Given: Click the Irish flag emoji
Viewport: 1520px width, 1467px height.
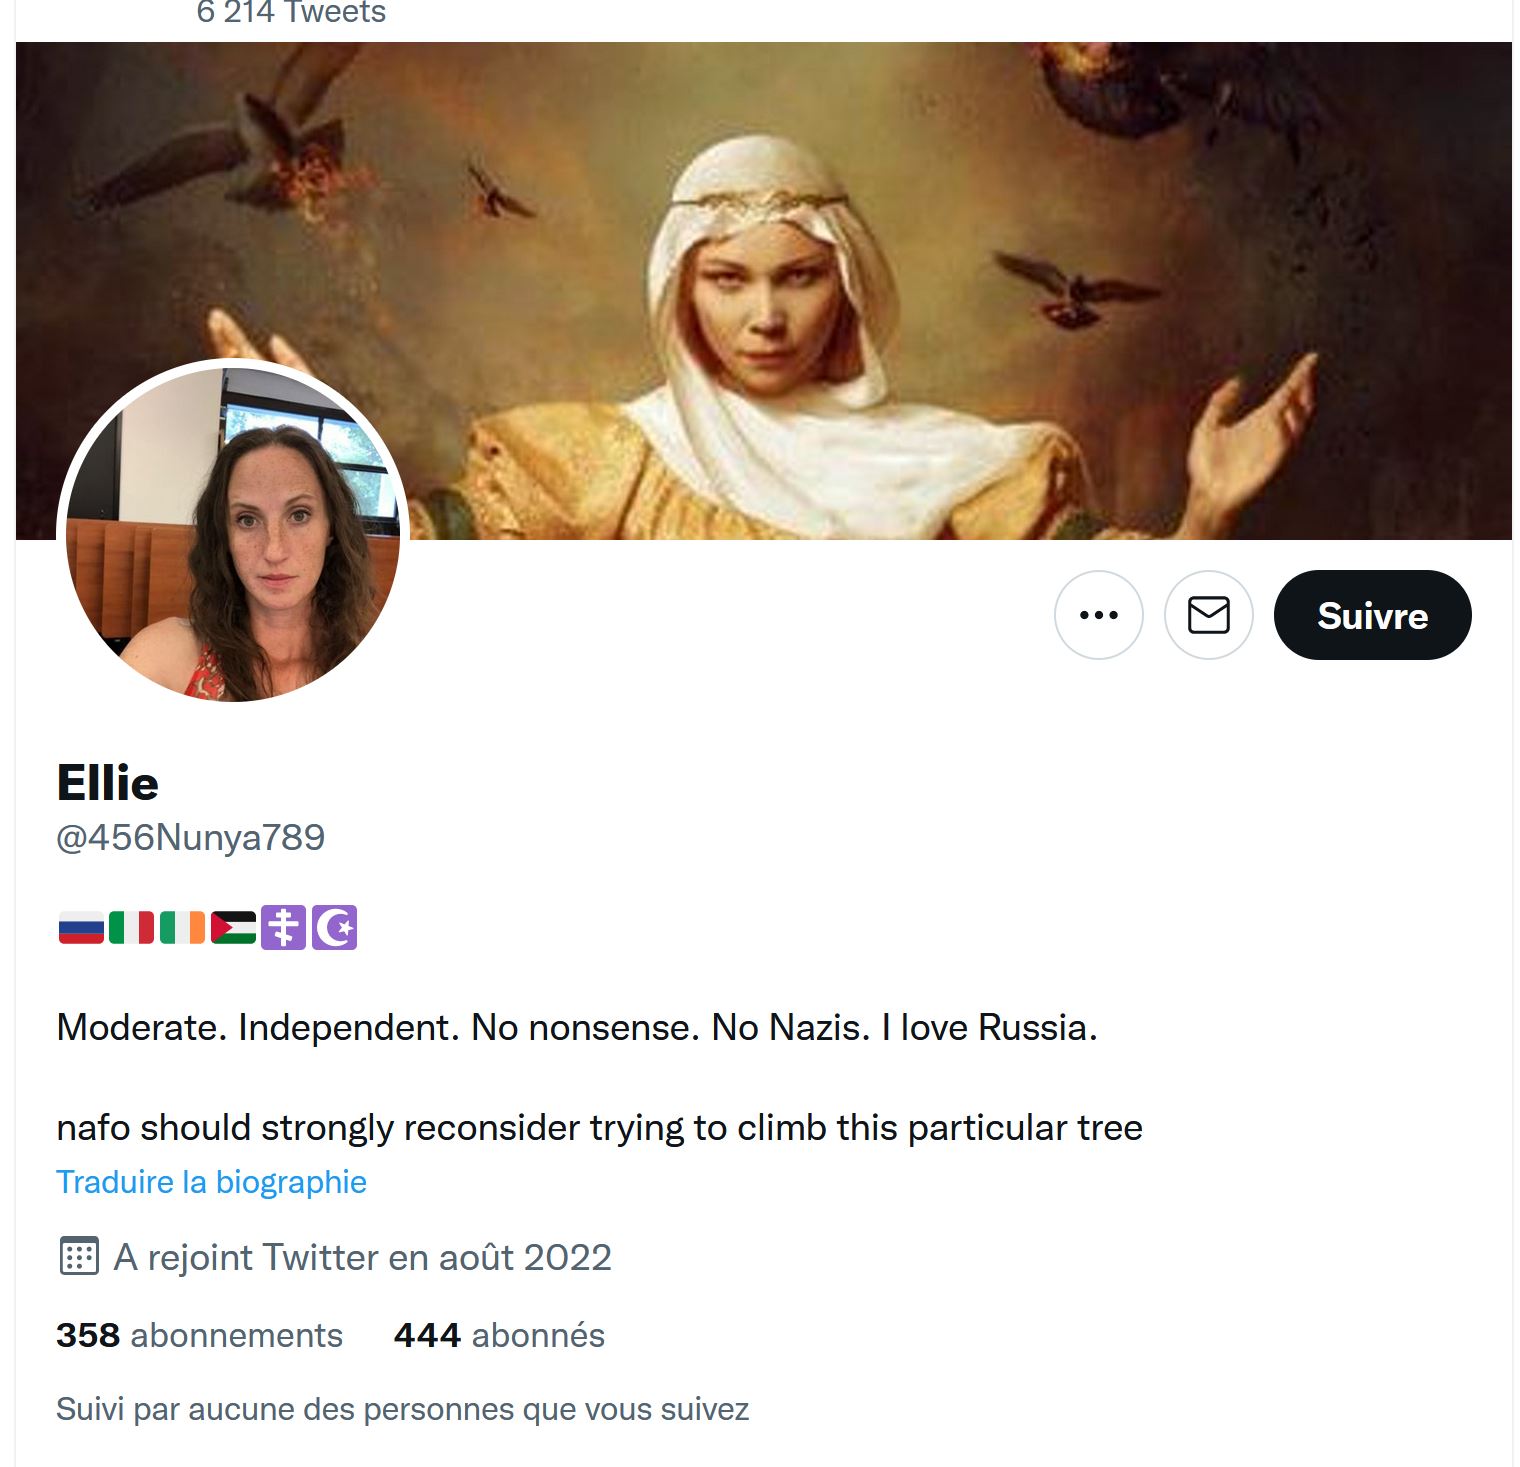Looking at the screenshot, I should click(182, 928).
